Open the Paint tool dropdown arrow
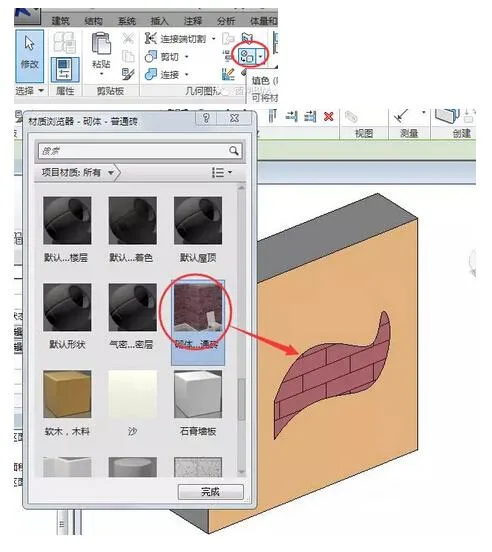The image size is (492, 552). [260, 56]
